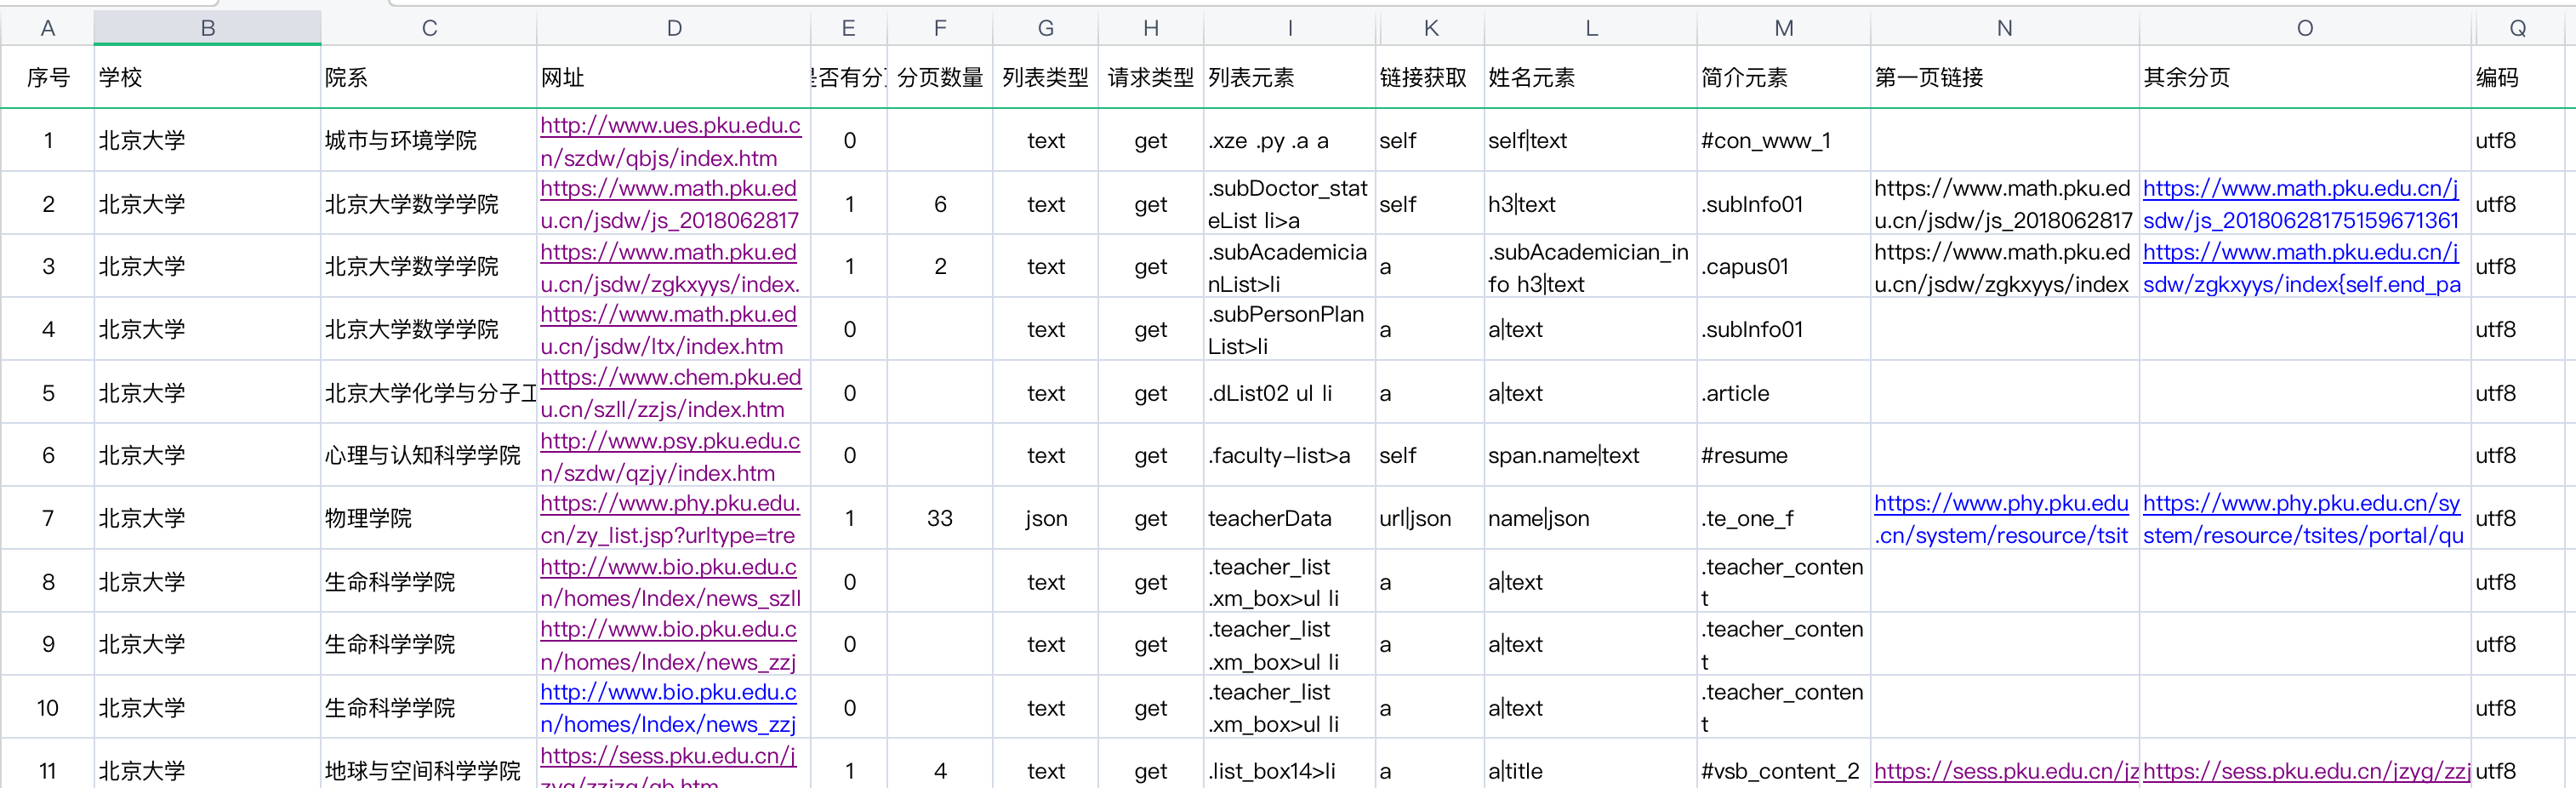The height and width of the screenshot is (788, 2576).
Task: Click the 院系 header cell
Action: coord(429,77)
